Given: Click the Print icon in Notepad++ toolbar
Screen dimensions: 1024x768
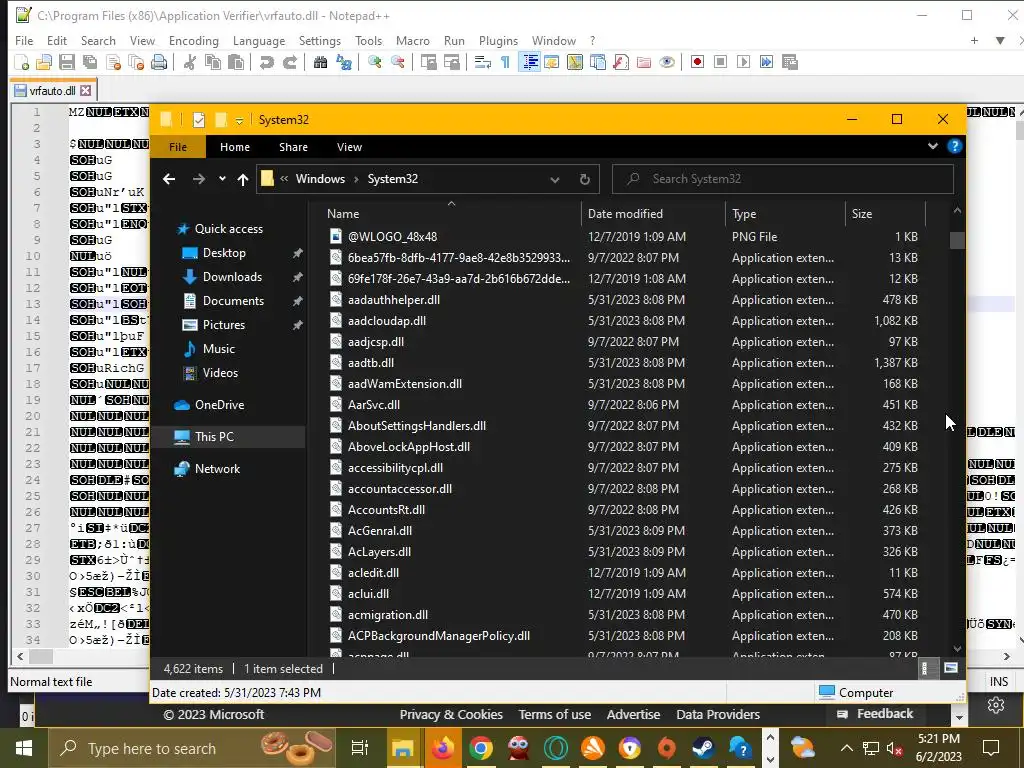Looking at the screenshot, I should pyautogui.click(x=159, y=62).
